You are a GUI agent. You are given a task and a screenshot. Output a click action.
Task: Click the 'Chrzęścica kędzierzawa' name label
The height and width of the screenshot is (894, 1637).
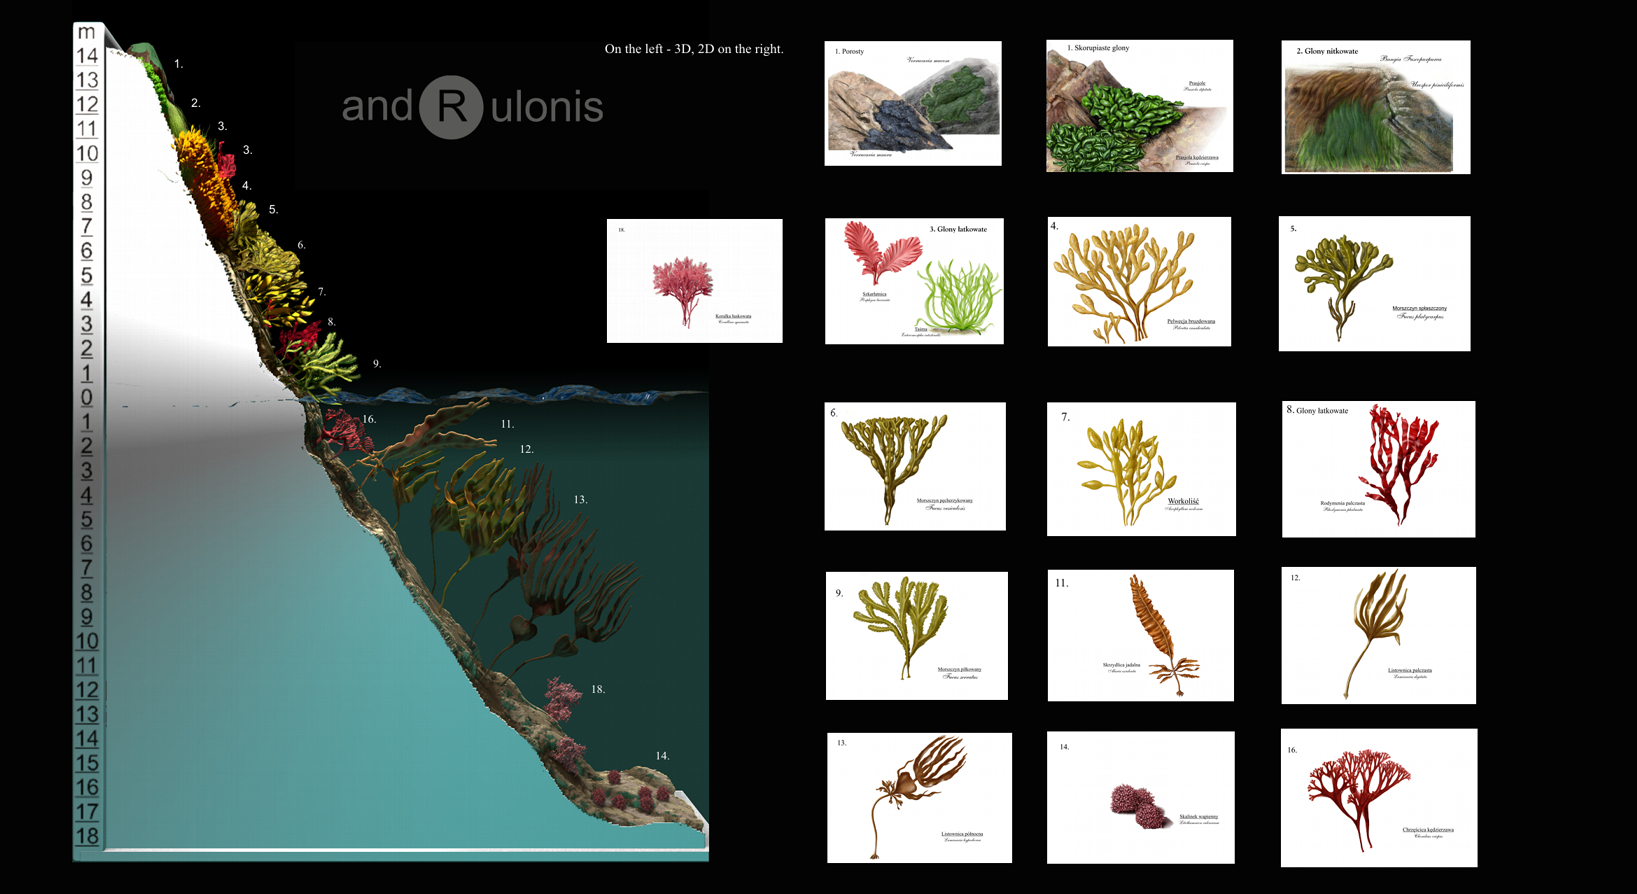coord(1428,829)
